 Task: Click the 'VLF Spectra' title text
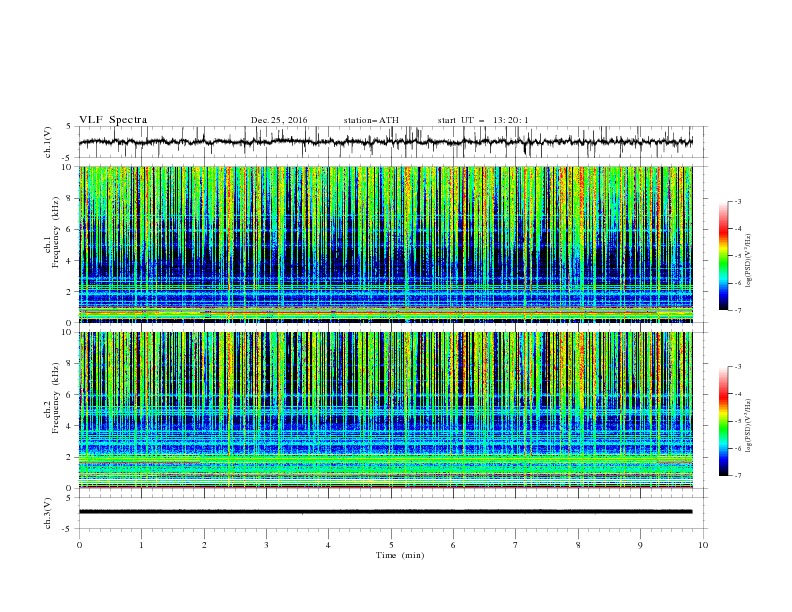[113, 120]
